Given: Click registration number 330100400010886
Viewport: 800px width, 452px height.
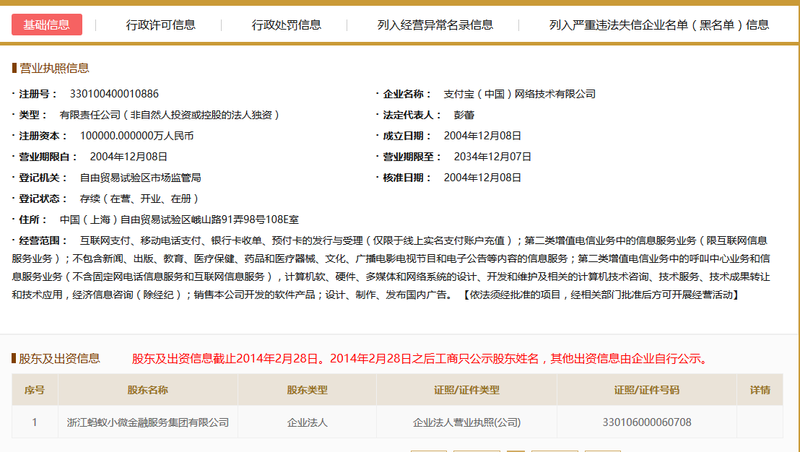Looking at the screenshot, I should click(x=114, y=94).
